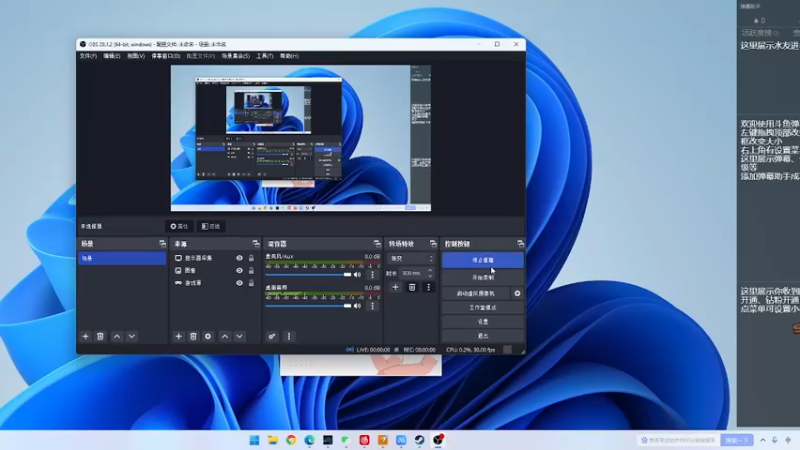Select the 游戏源 game capture source

click(x=193, y=283)
